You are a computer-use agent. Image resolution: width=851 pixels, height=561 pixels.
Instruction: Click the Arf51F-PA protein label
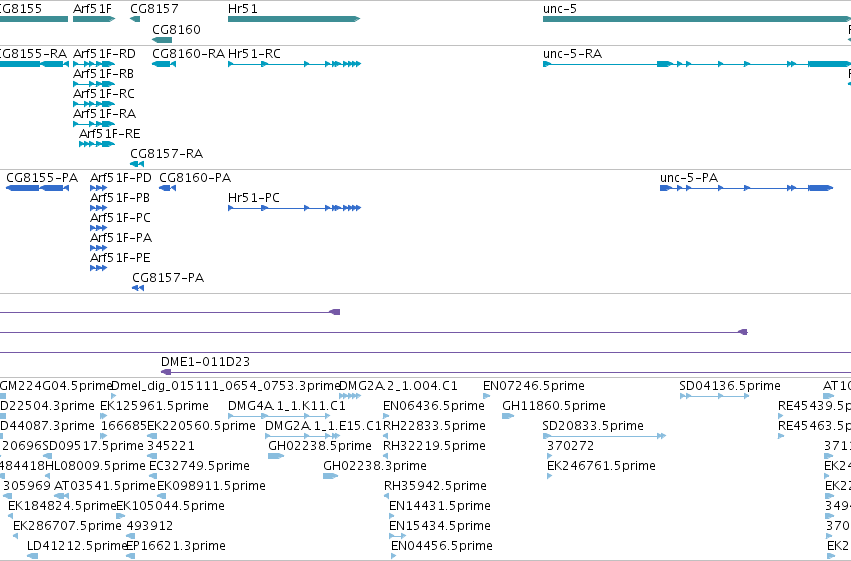point(120,238)
